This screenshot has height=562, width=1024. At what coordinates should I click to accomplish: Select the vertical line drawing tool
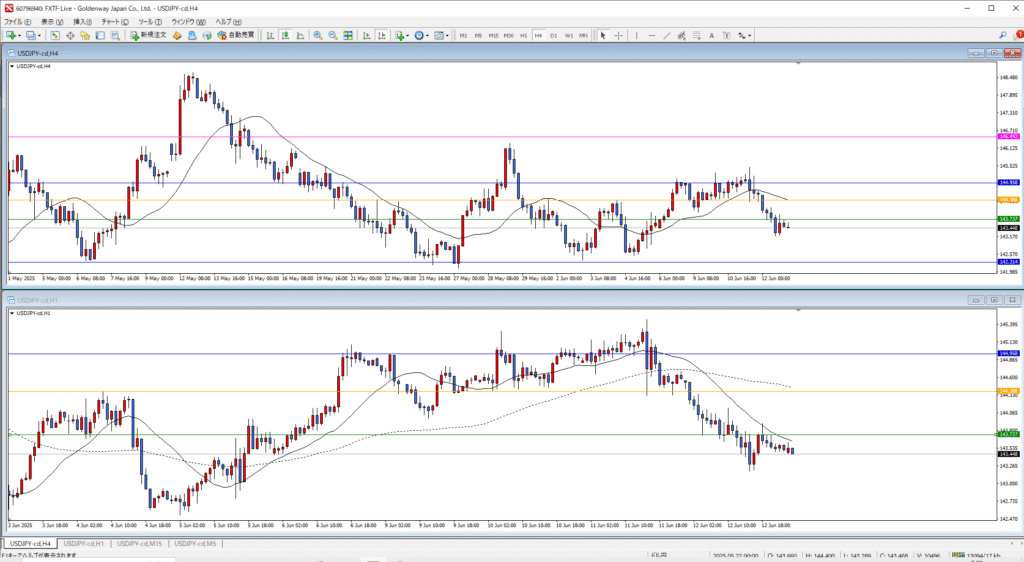637,35
